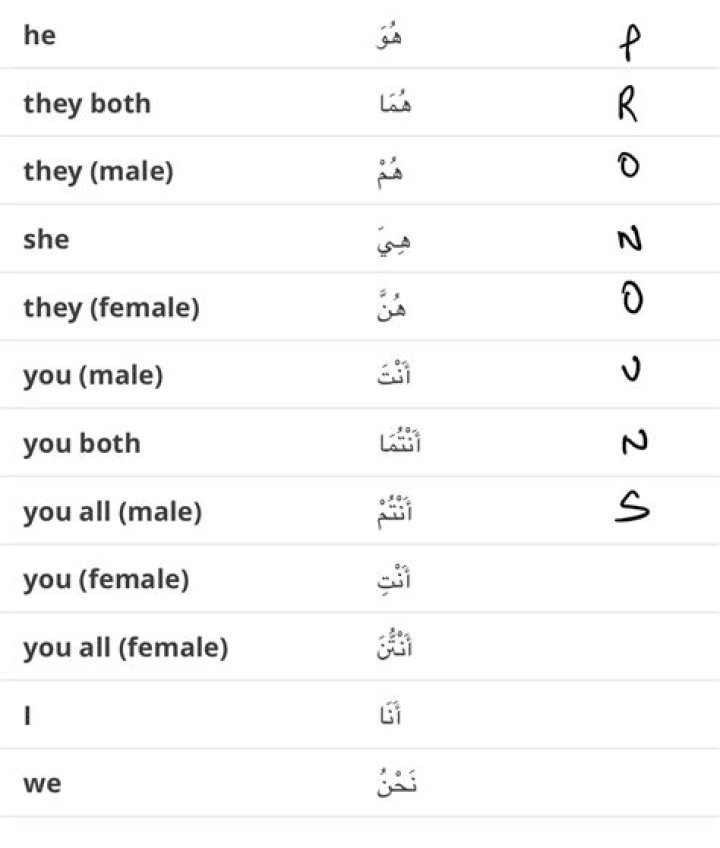
Task: Select the "you all (female)" label
Action: (x=126, y=648)
